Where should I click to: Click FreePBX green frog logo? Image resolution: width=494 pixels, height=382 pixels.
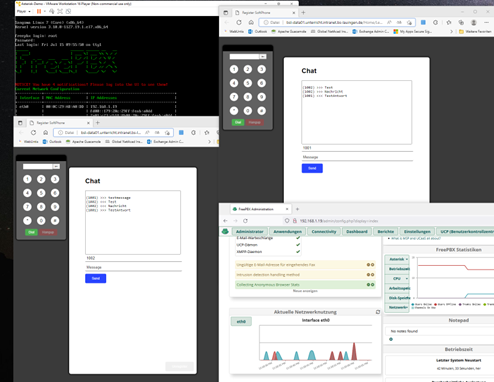225,231
